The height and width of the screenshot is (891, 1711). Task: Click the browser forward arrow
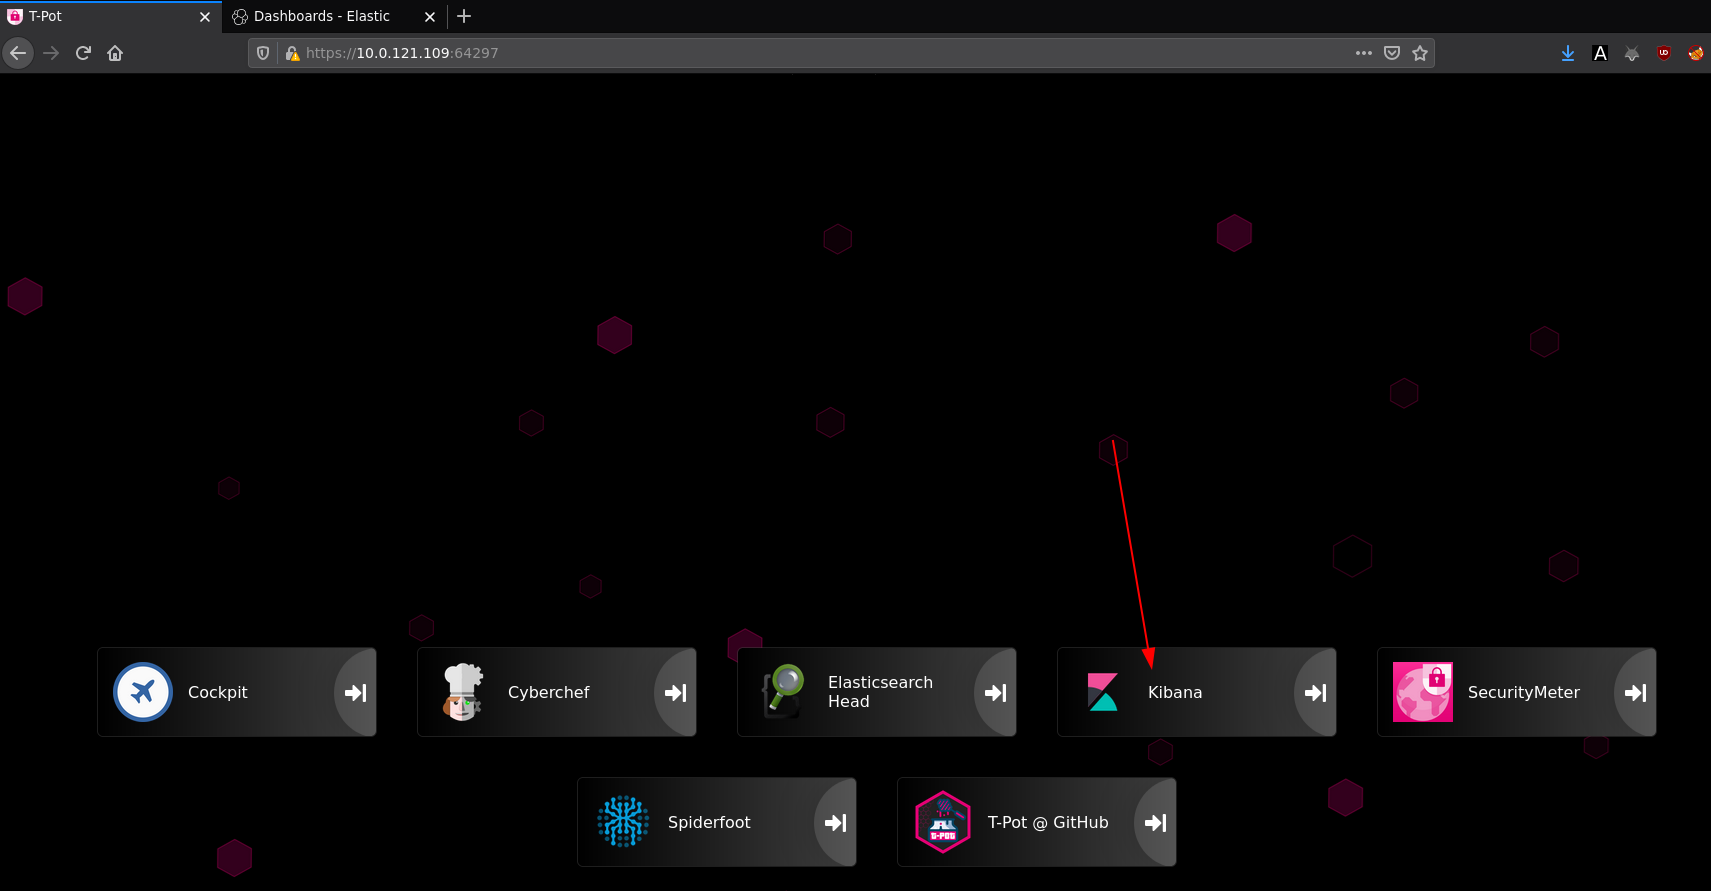[51, 53]
